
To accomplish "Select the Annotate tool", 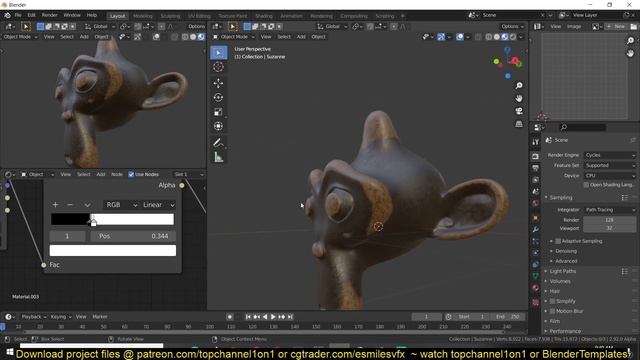I will pyautogui.click(x=218, y=143).
